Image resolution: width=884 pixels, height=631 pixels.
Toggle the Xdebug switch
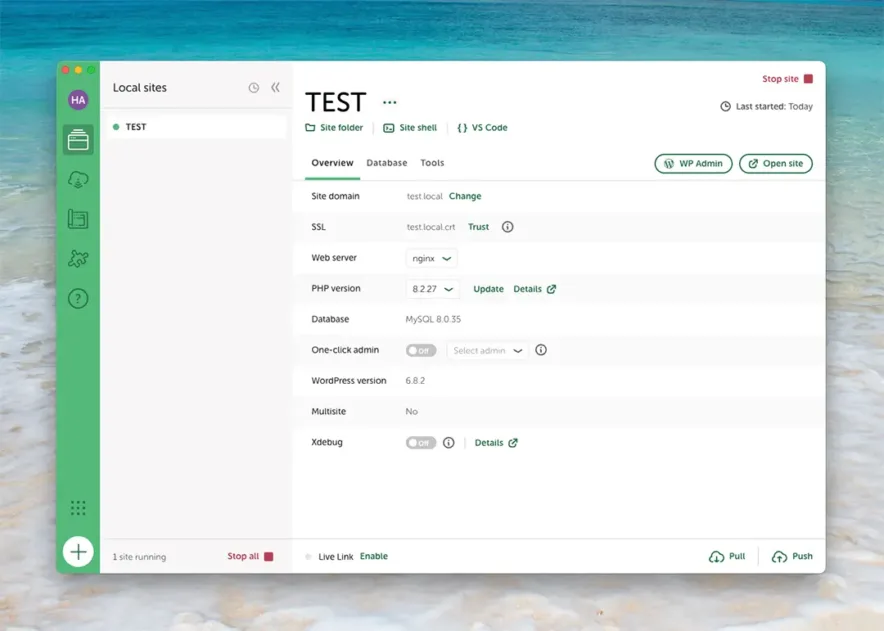421,443
